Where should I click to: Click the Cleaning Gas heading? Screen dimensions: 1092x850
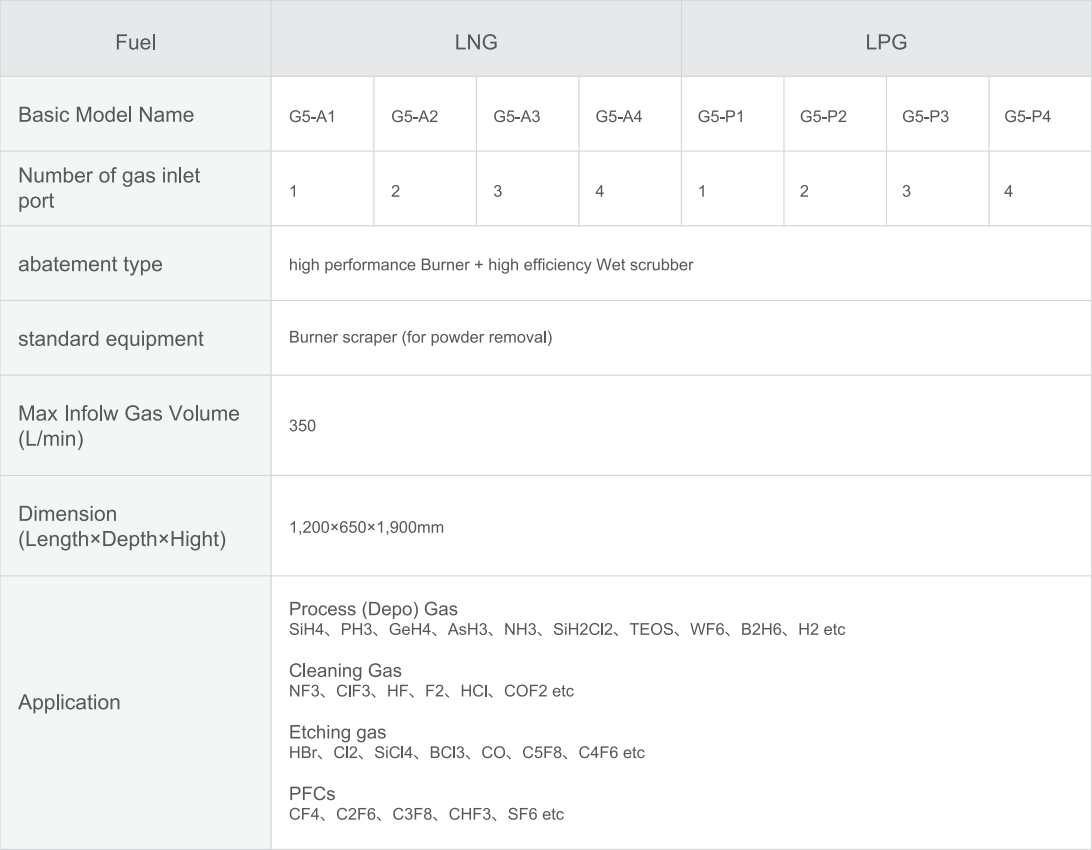pos(345,670)
